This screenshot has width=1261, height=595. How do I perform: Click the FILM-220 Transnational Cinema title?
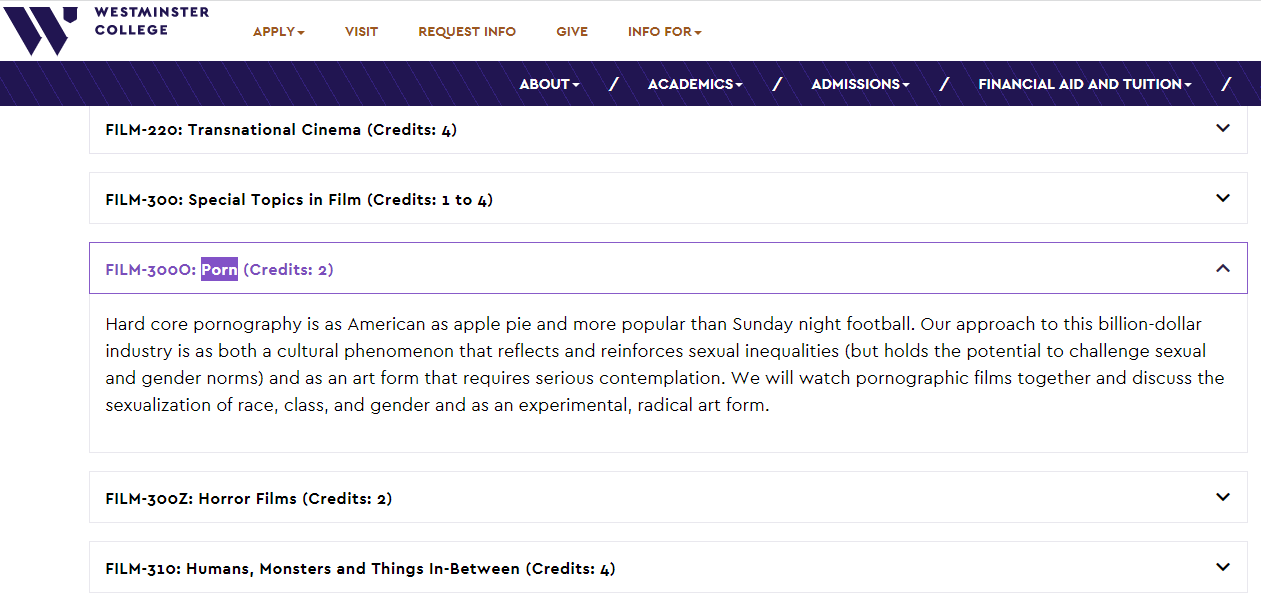(x=281, y=130)
